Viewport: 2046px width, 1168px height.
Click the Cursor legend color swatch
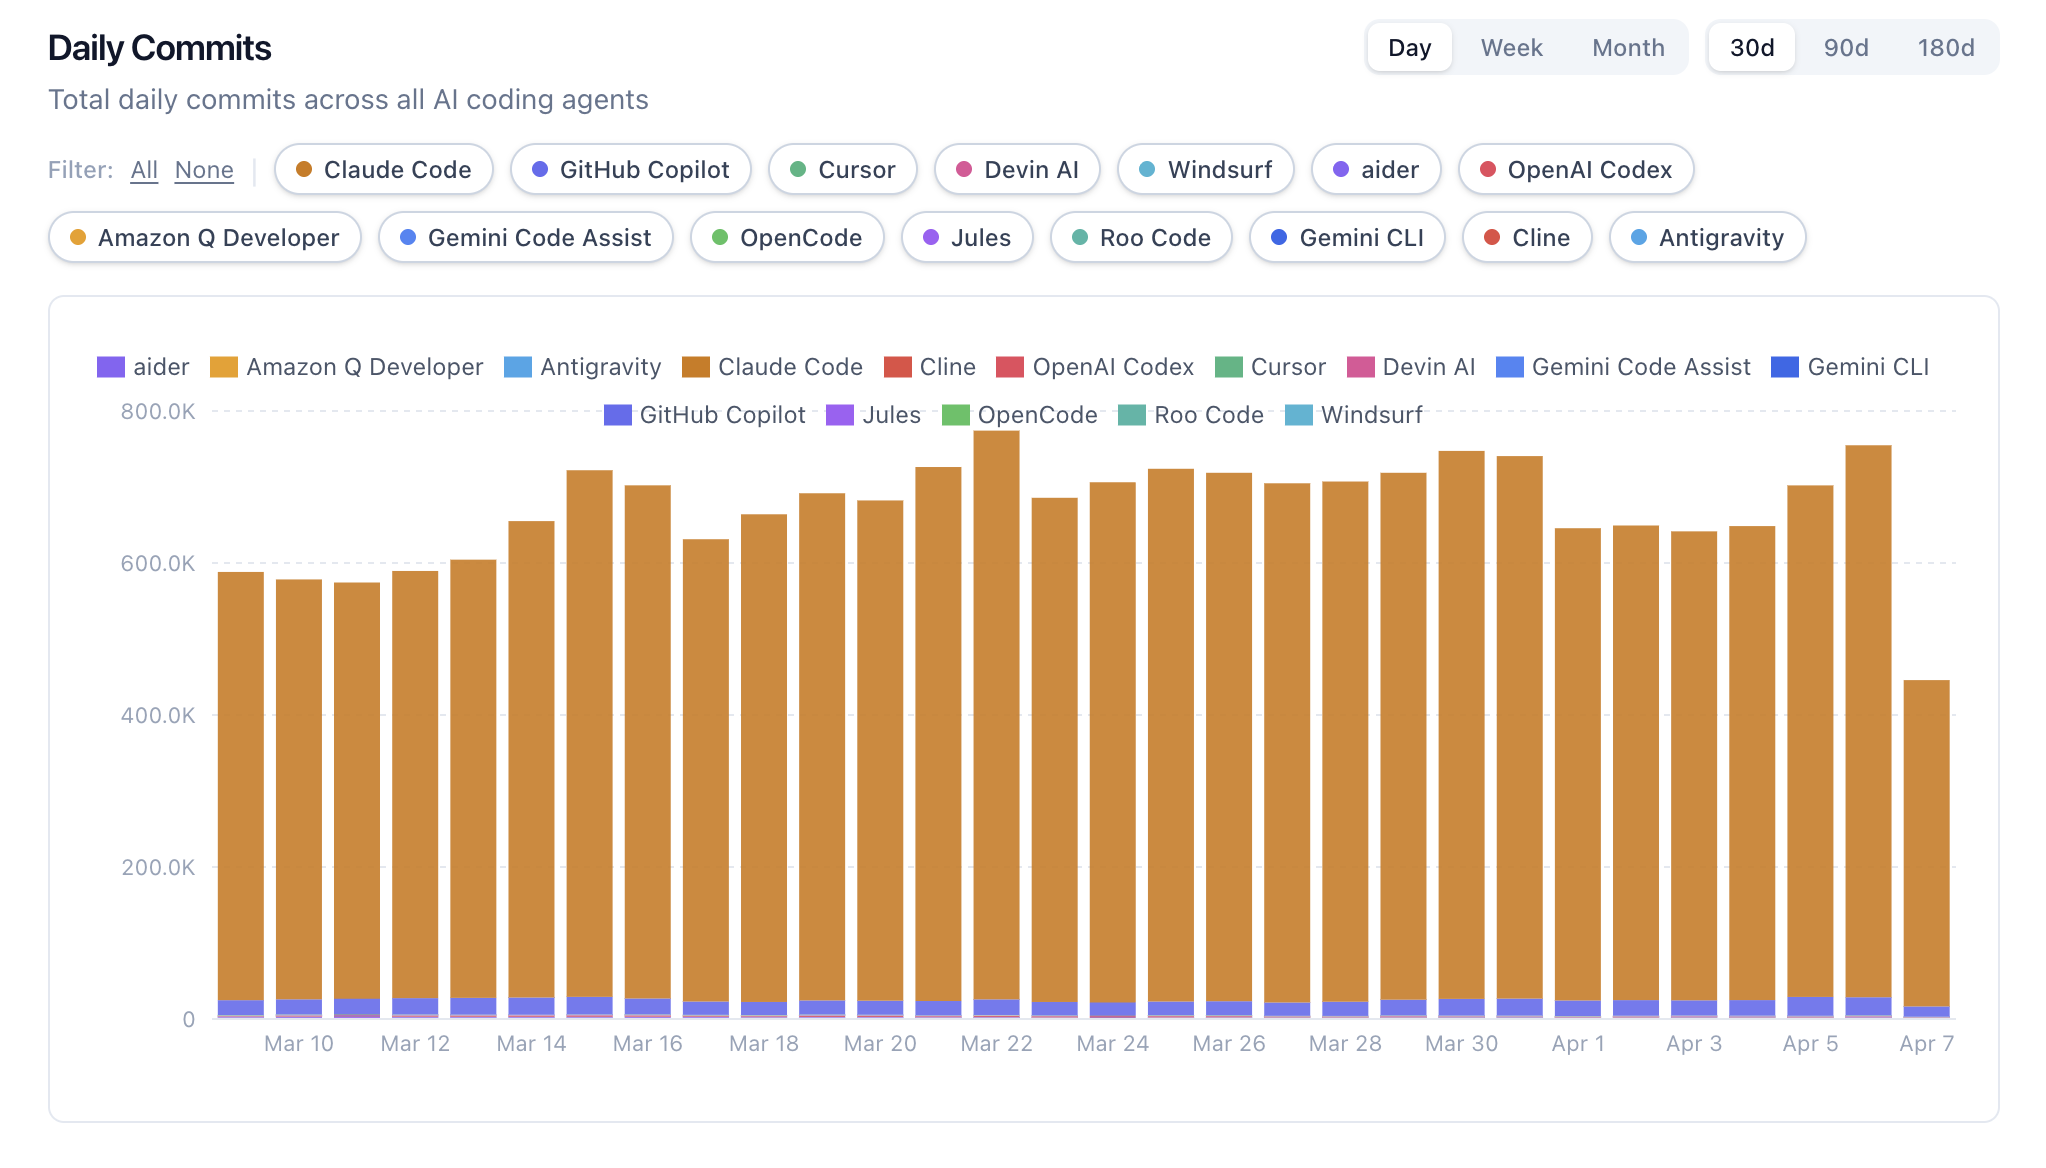pyautogui.click(x=1228, y=367)
